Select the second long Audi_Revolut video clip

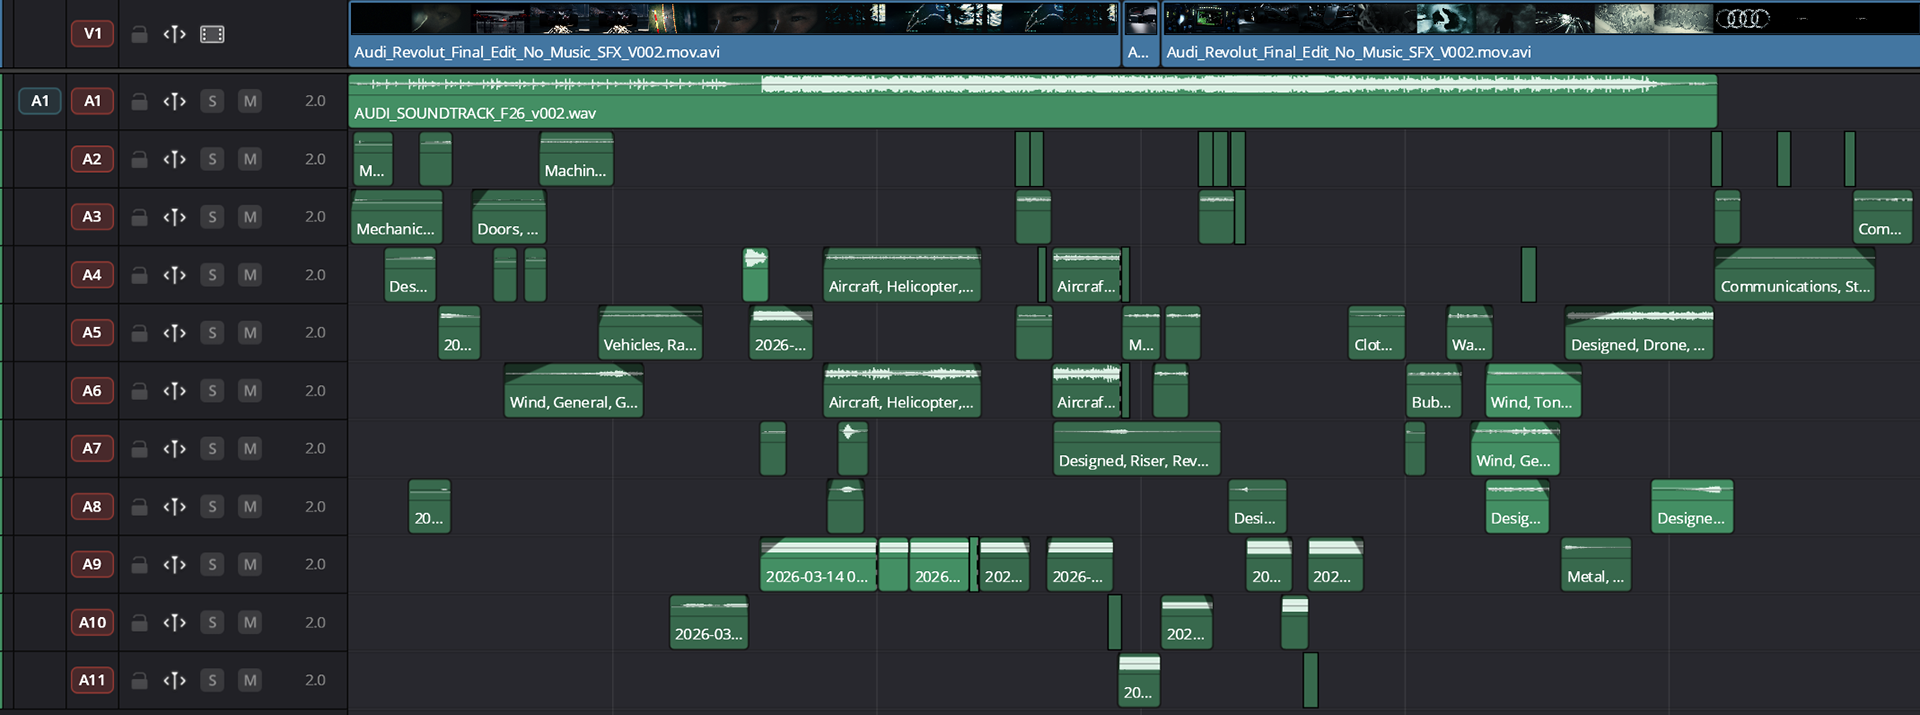tap(1540, 35)
